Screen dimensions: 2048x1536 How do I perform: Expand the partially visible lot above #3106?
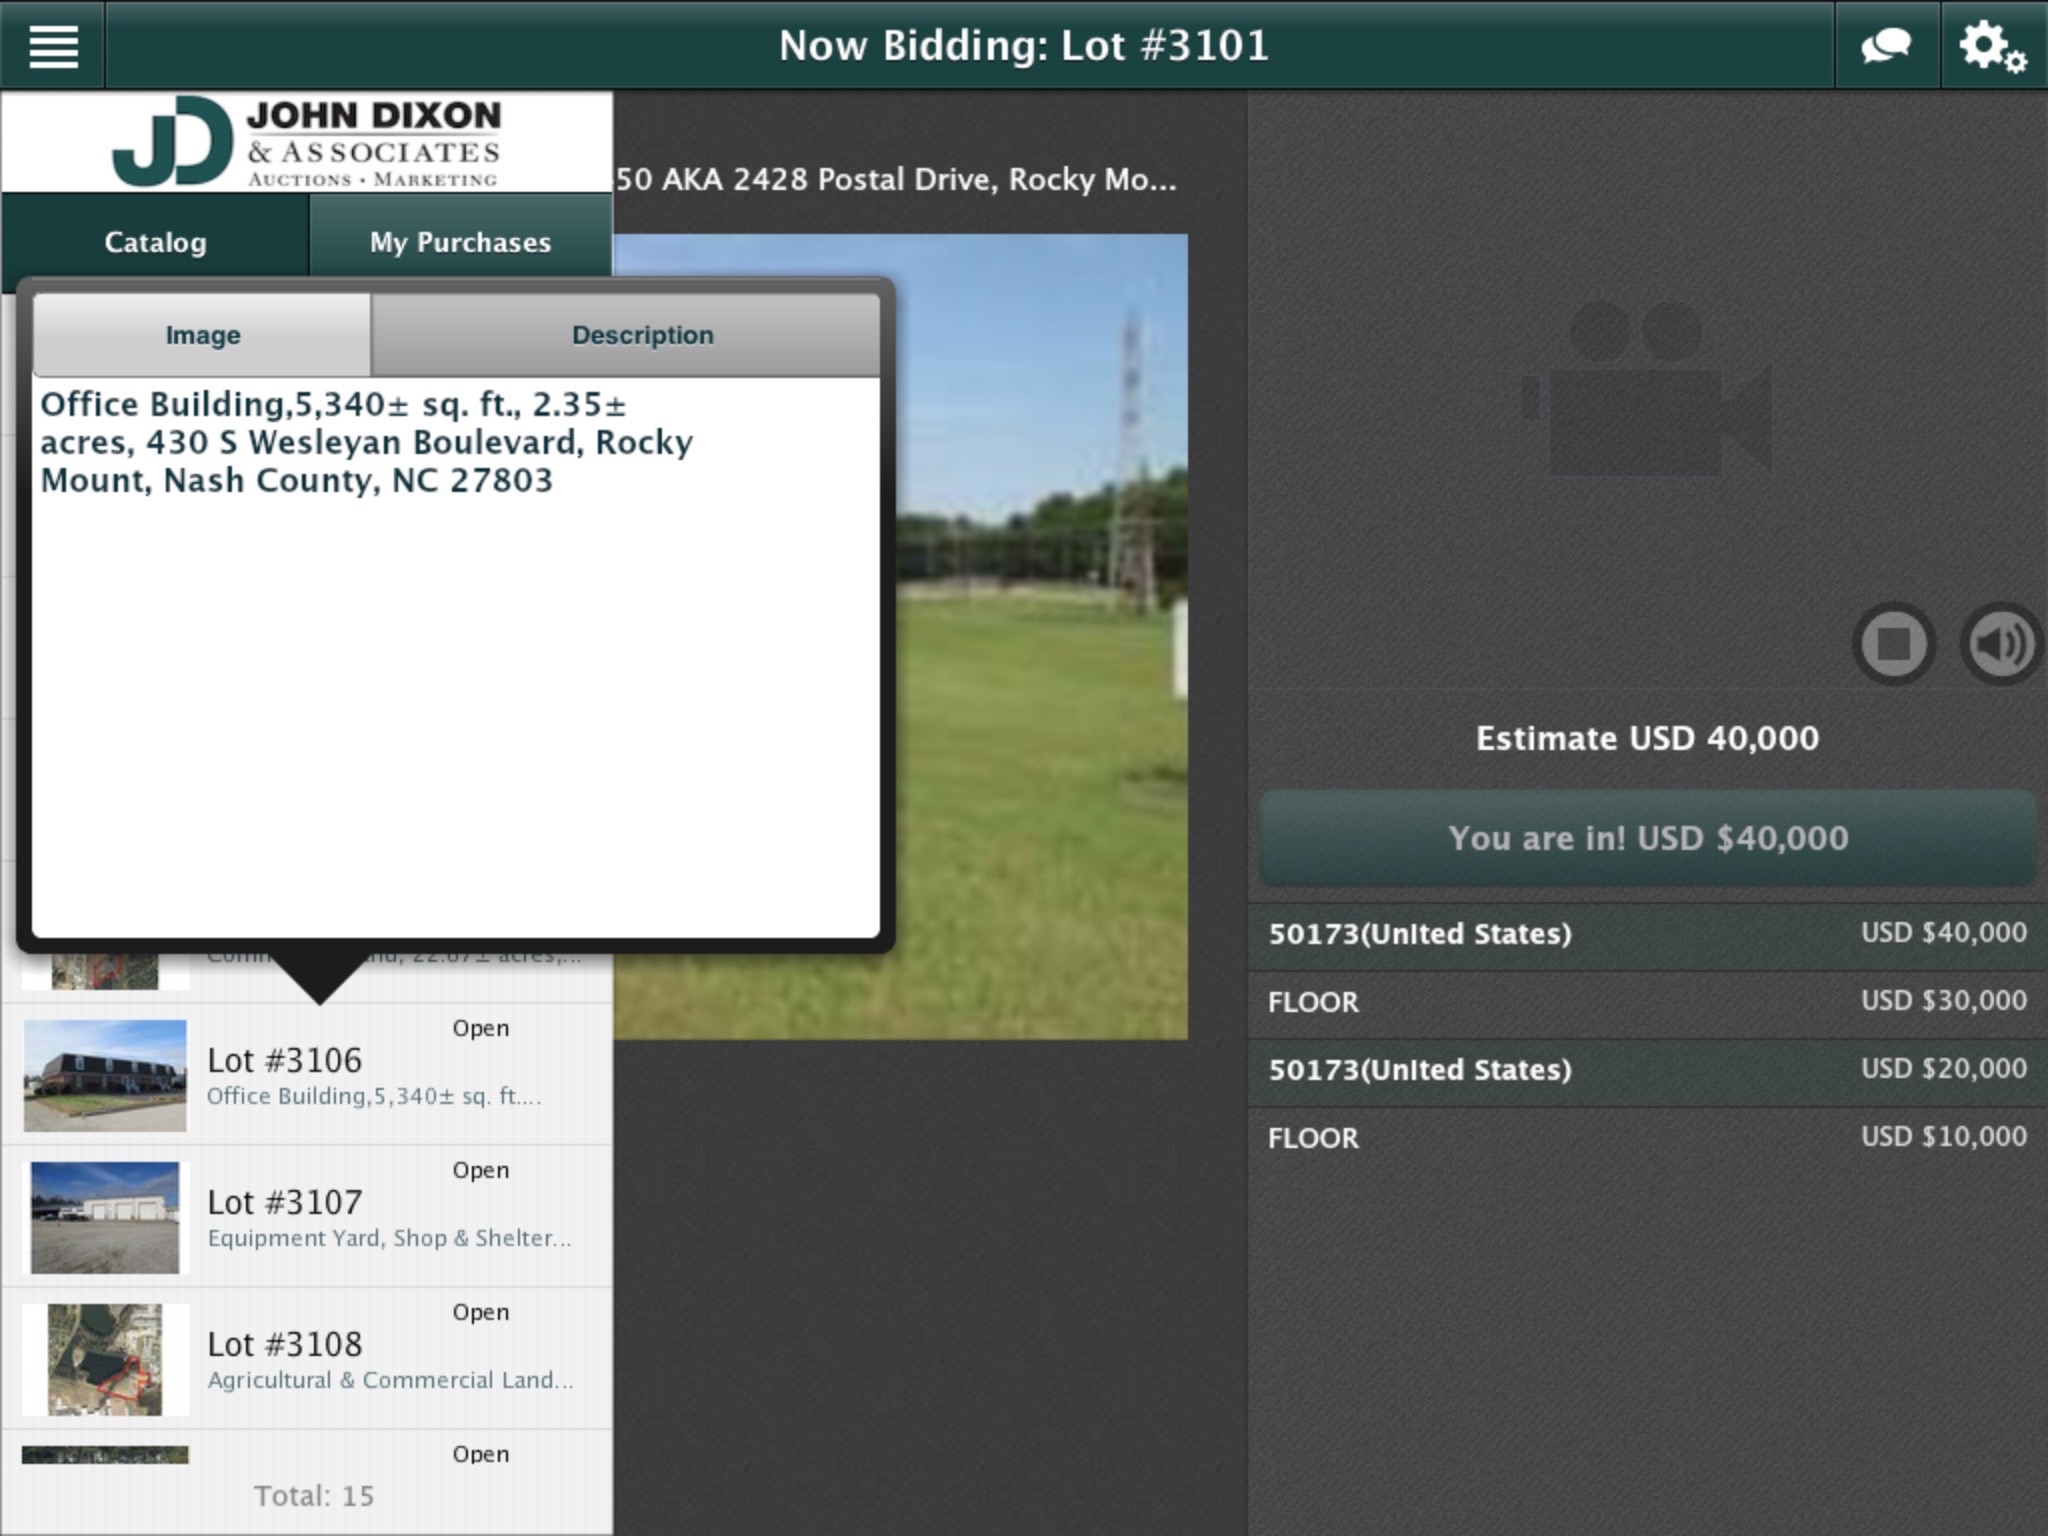(306, 960)
